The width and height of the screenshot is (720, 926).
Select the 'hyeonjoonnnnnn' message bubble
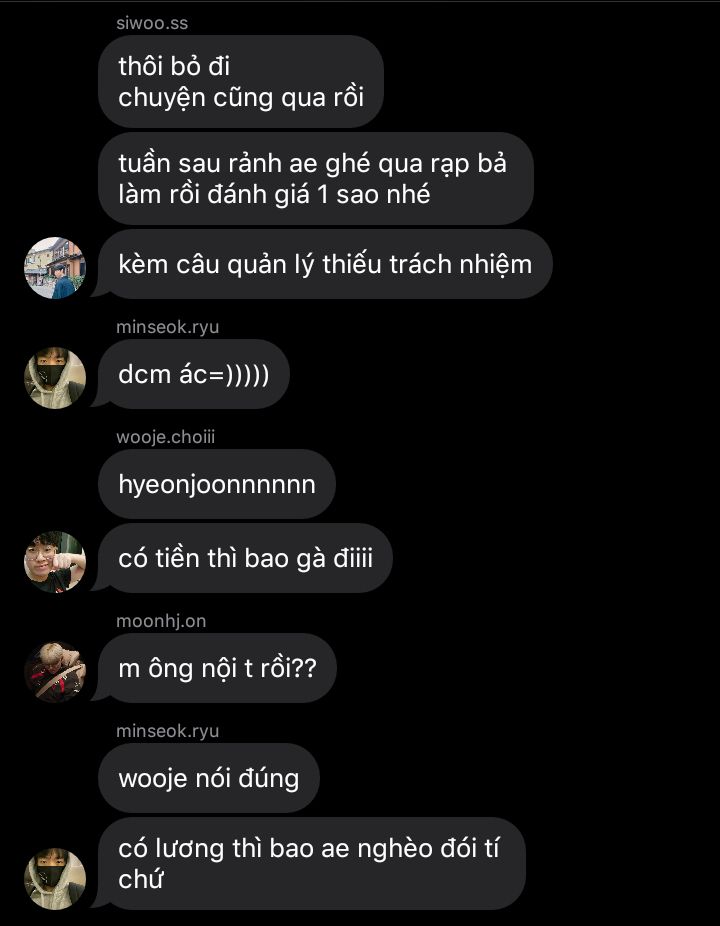click(x=217, y=484)
